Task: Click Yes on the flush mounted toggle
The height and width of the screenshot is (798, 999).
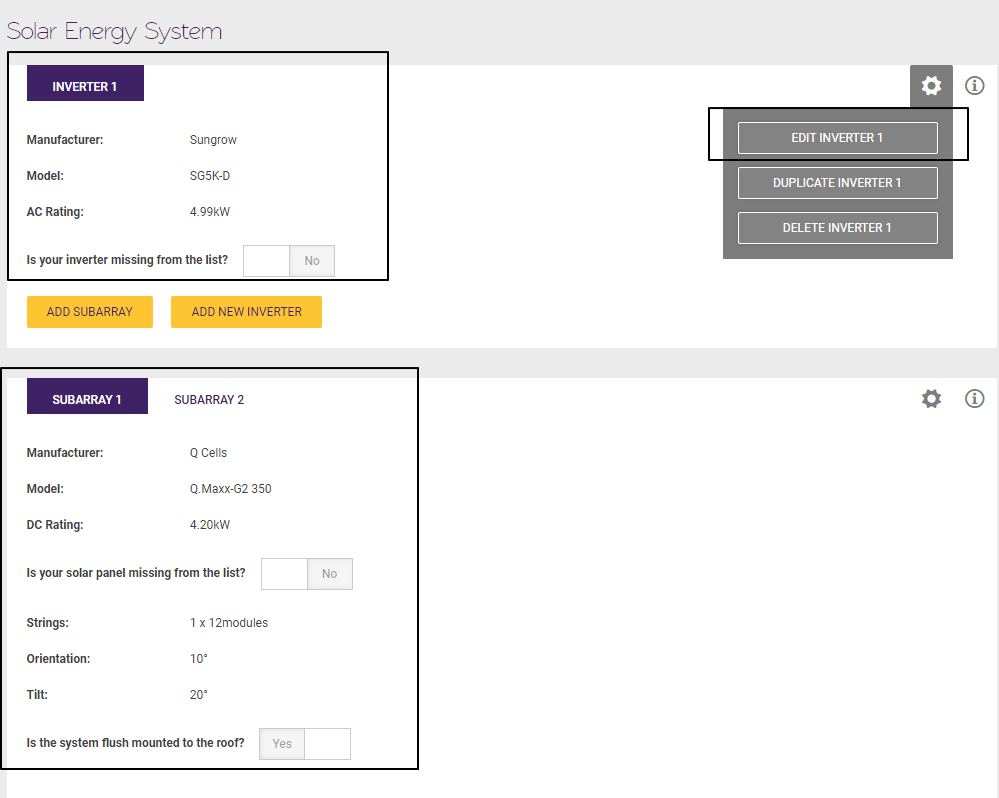Action: pos(281,743)
